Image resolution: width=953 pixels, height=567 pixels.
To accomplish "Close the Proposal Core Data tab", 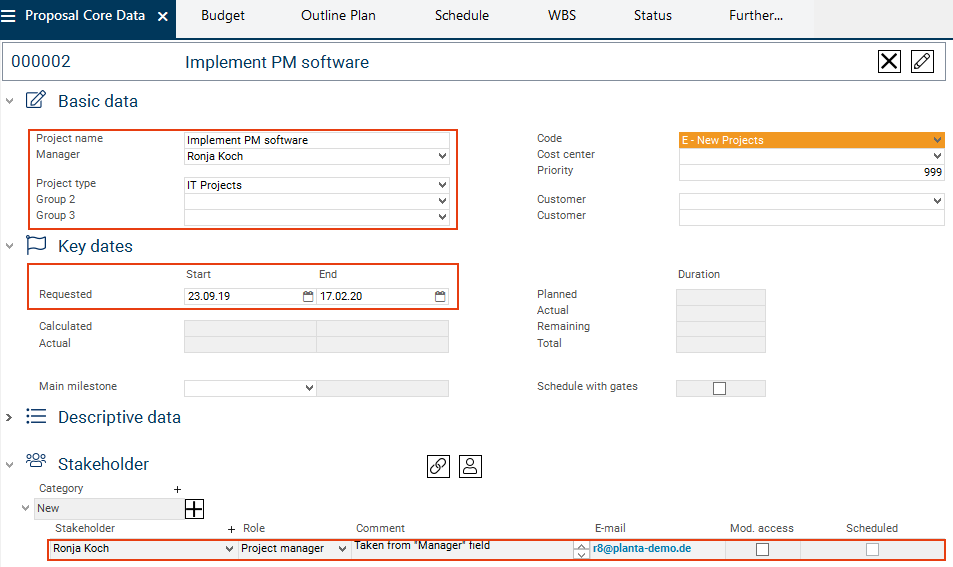I will pyautogui.click(x=163, y=17).
